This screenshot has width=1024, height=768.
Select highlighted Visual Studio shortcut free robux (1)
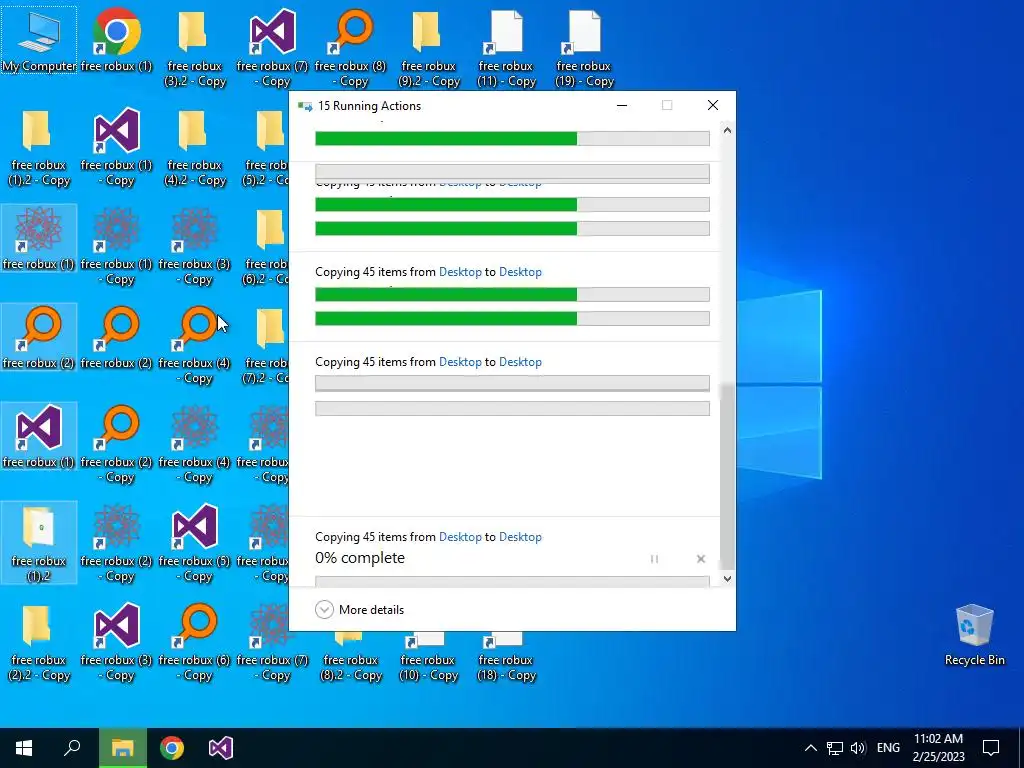pos(39,436)
